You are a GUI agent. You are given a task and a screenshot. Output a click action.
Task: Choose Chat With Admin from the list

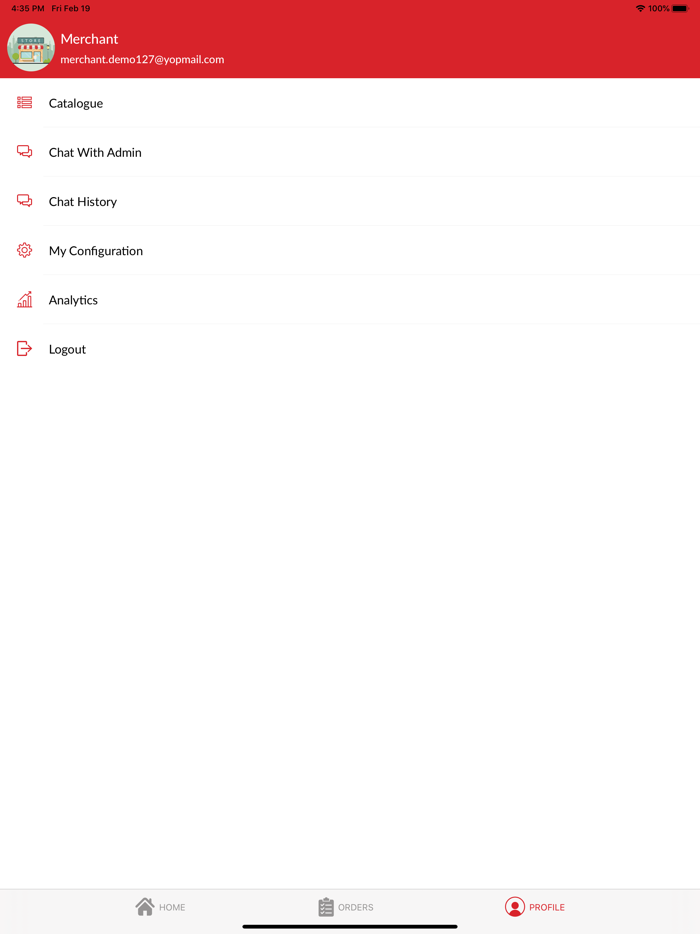click(350, 152)
